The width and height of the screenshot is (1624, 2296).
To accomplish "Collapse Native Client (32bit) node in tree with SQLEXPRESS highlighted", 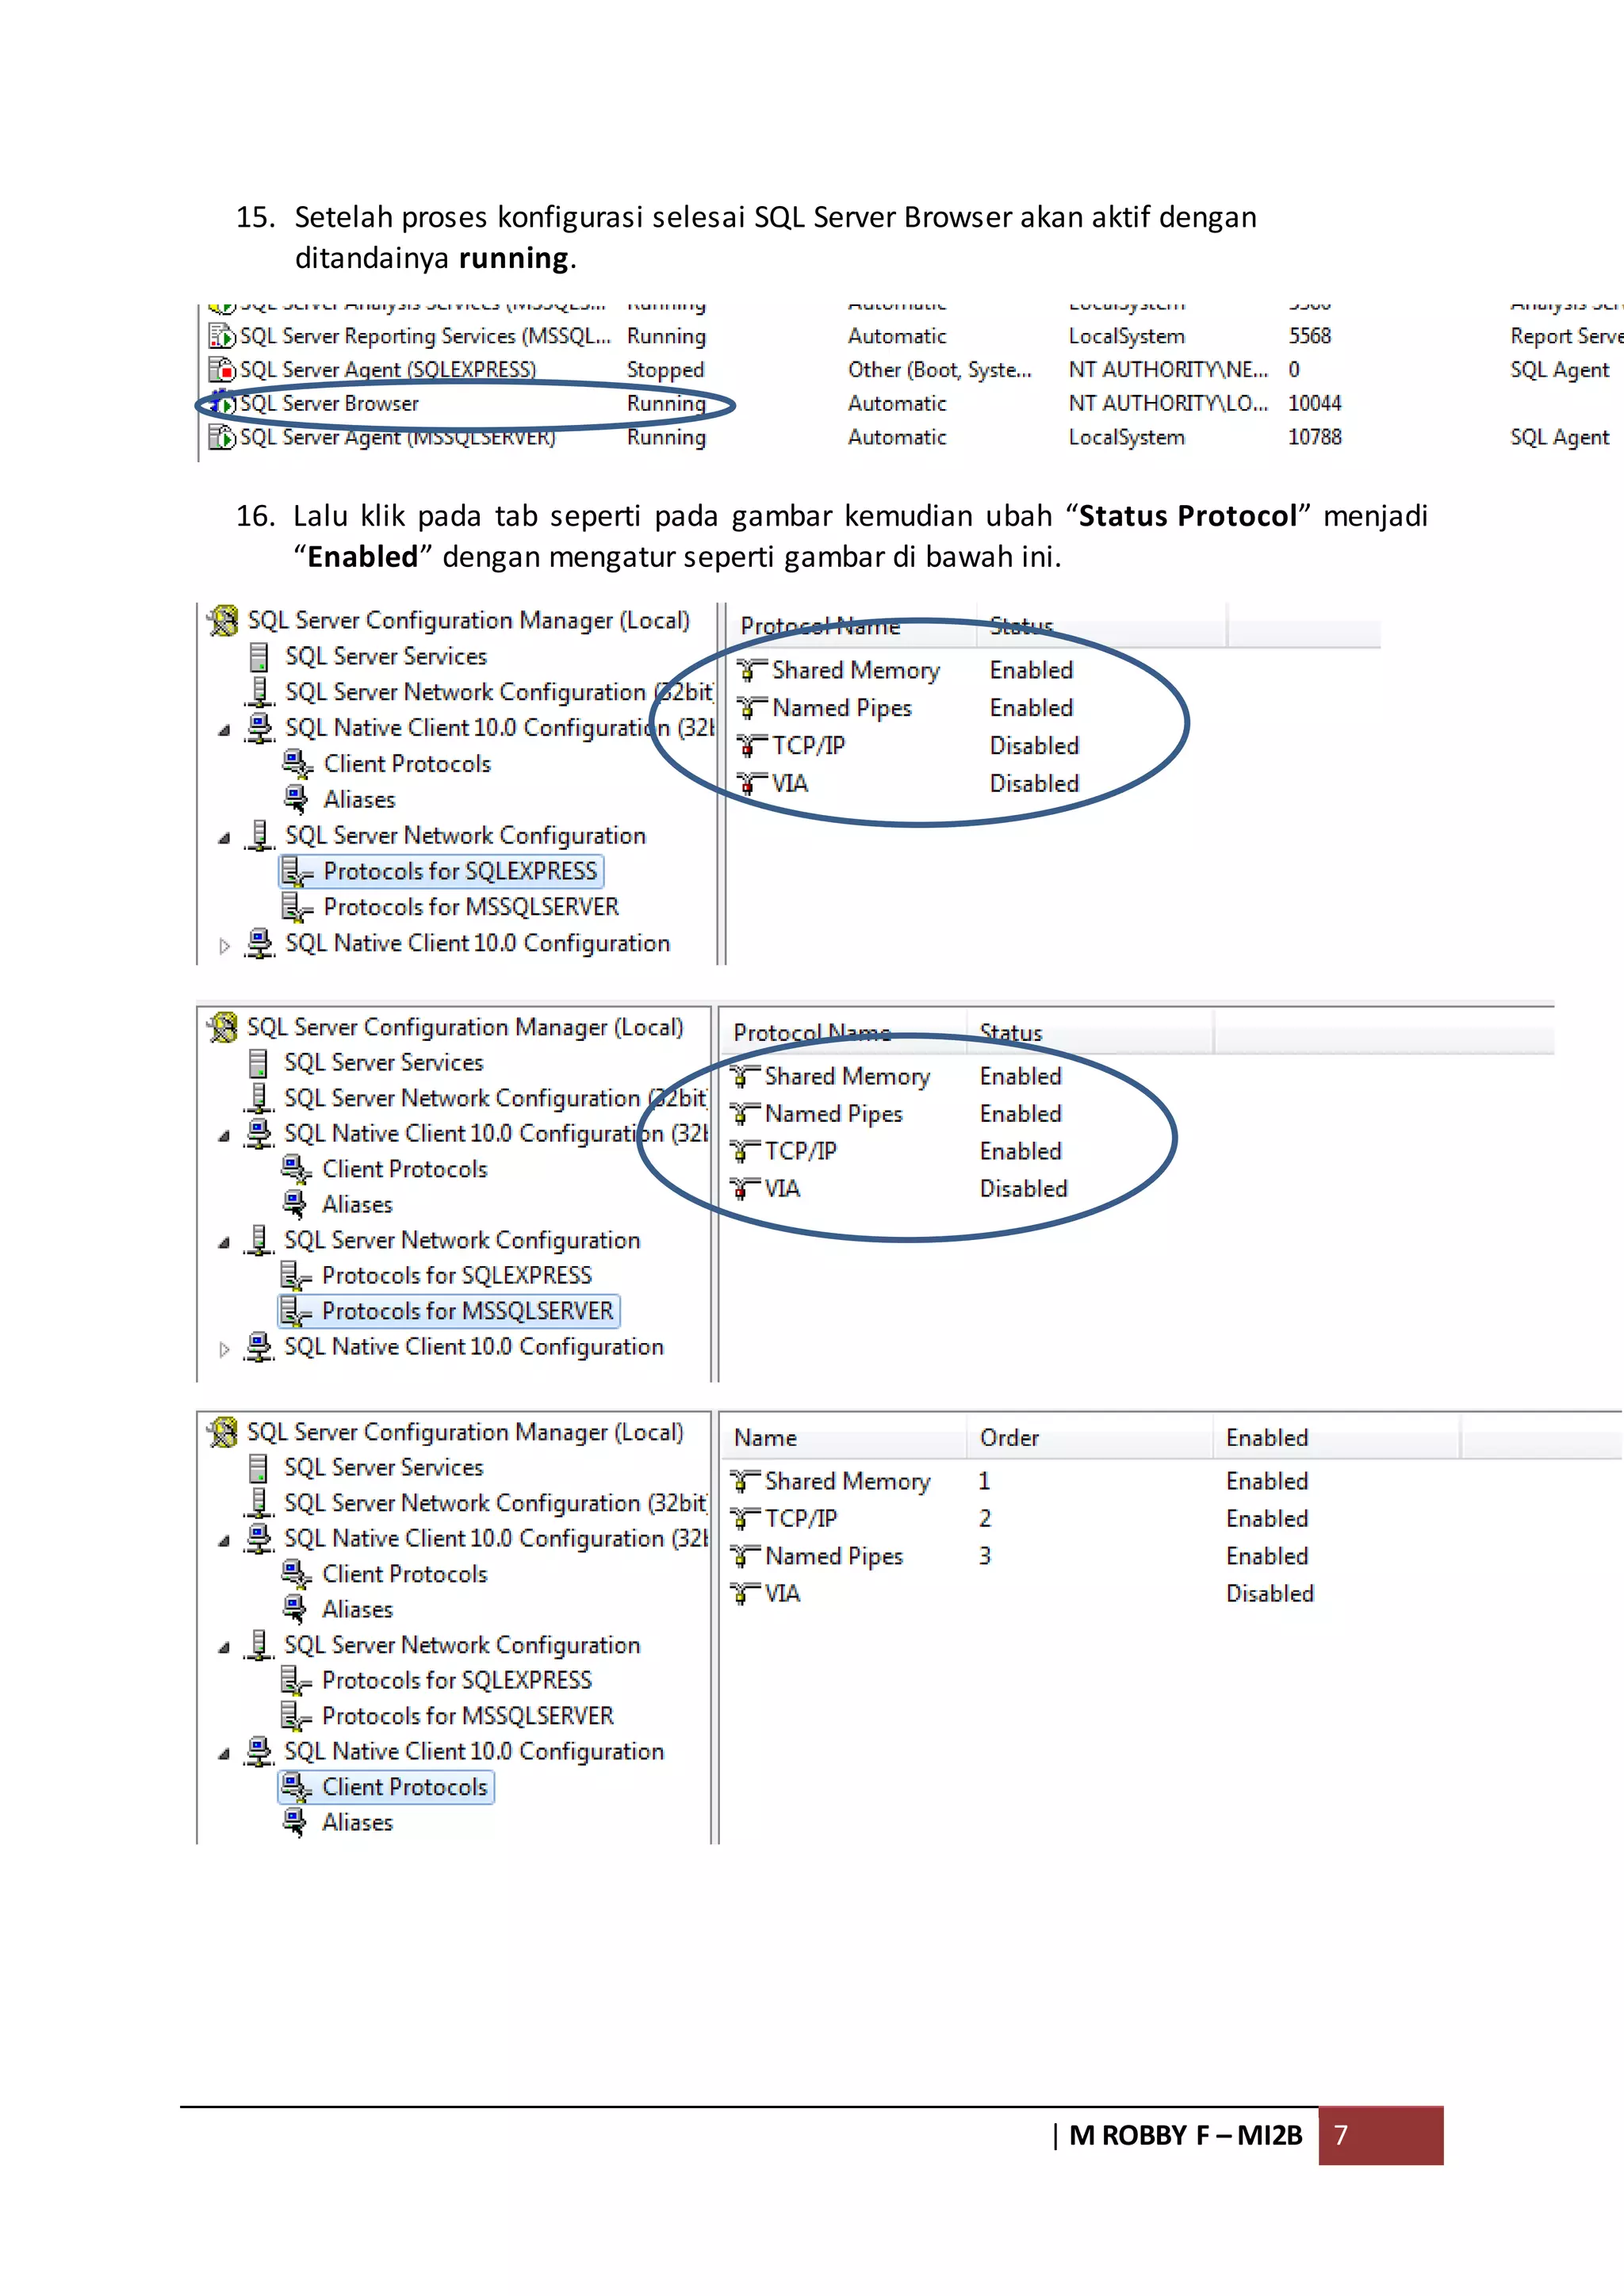I will coord(224,730).
